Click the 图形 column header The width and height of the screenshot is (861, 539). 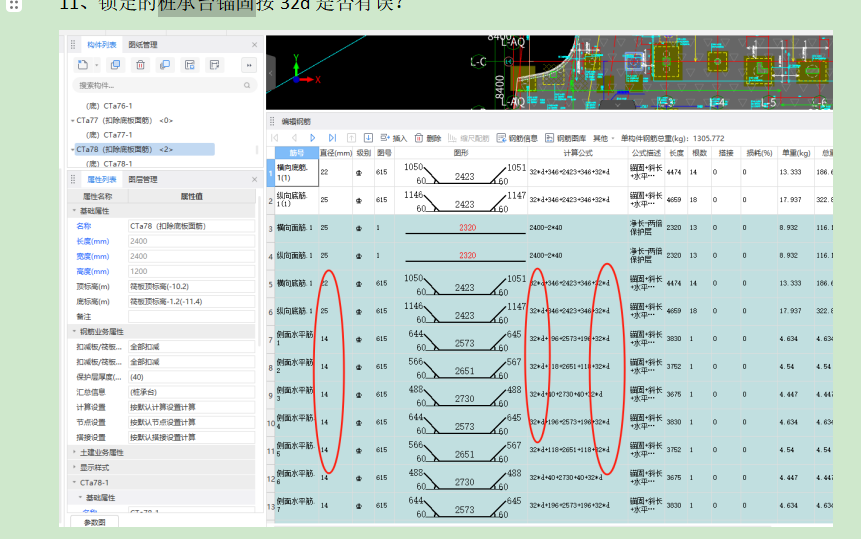[x=461, y=153]
